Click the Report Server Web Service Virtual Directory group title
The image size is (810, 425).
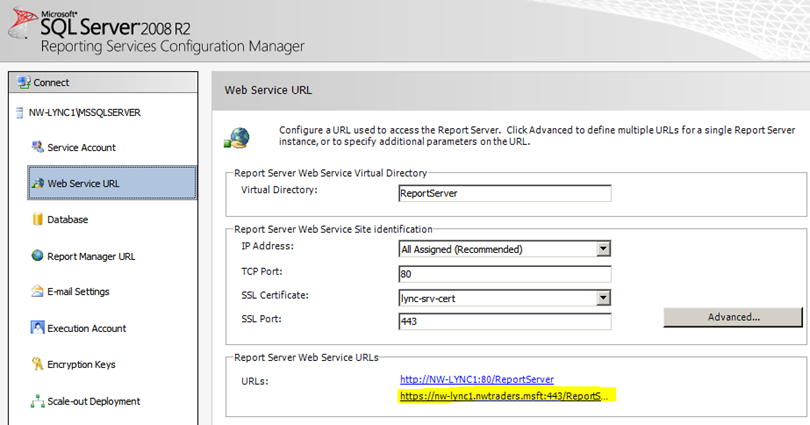pyautogui.click(x=331, y=173)
